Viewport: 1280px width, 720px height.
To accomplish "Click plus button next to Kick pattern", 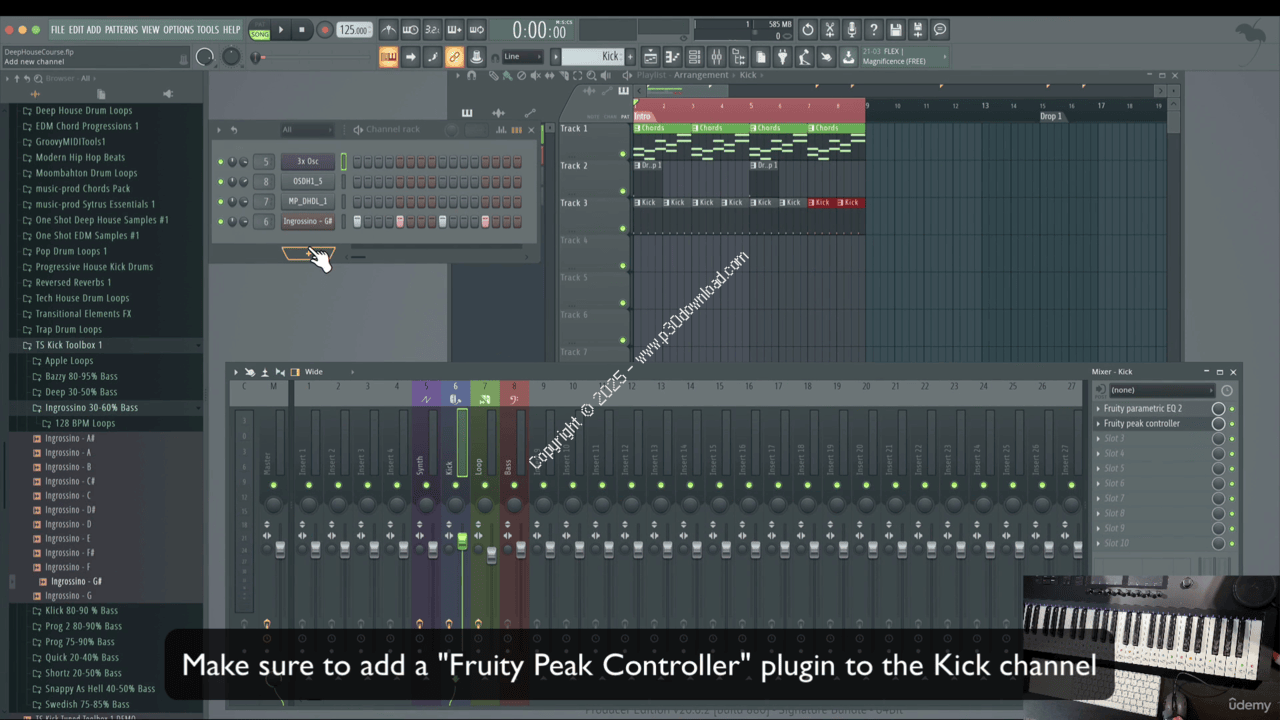I will tap(630, 57).
